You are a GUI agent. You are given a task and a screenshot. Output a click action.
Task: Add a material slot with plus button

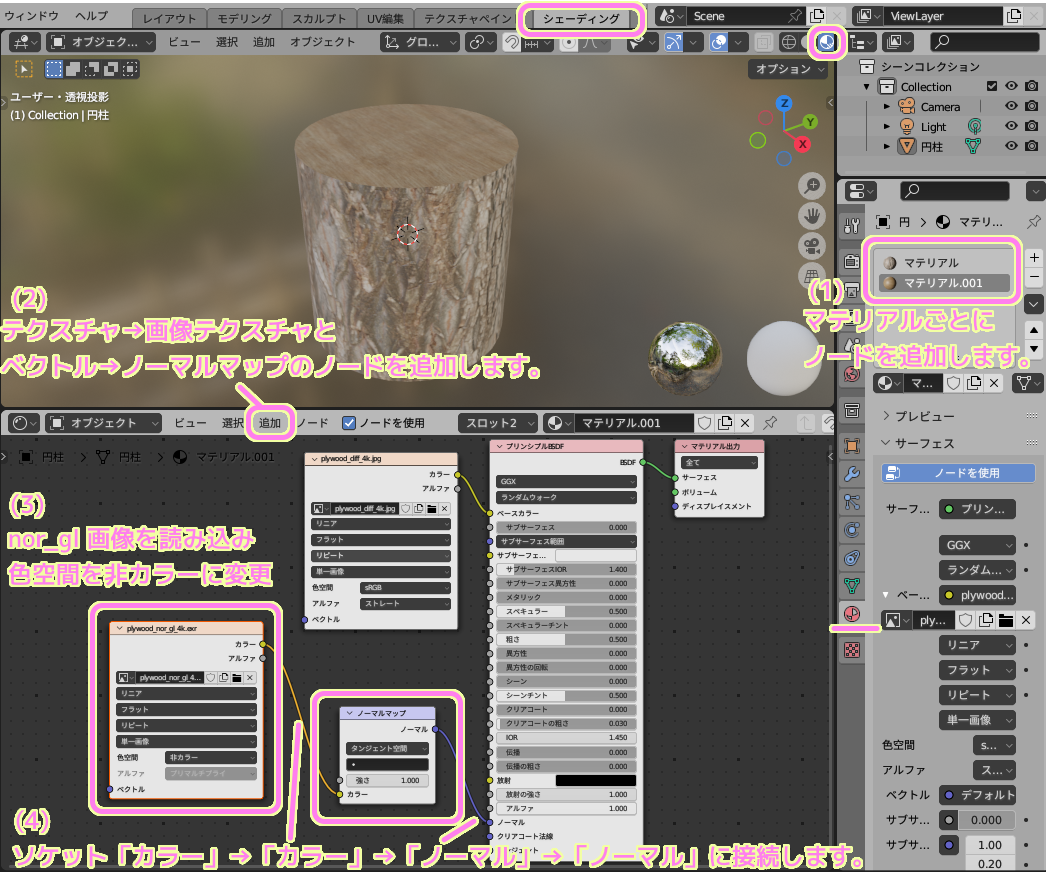[x=1035, y=257]
